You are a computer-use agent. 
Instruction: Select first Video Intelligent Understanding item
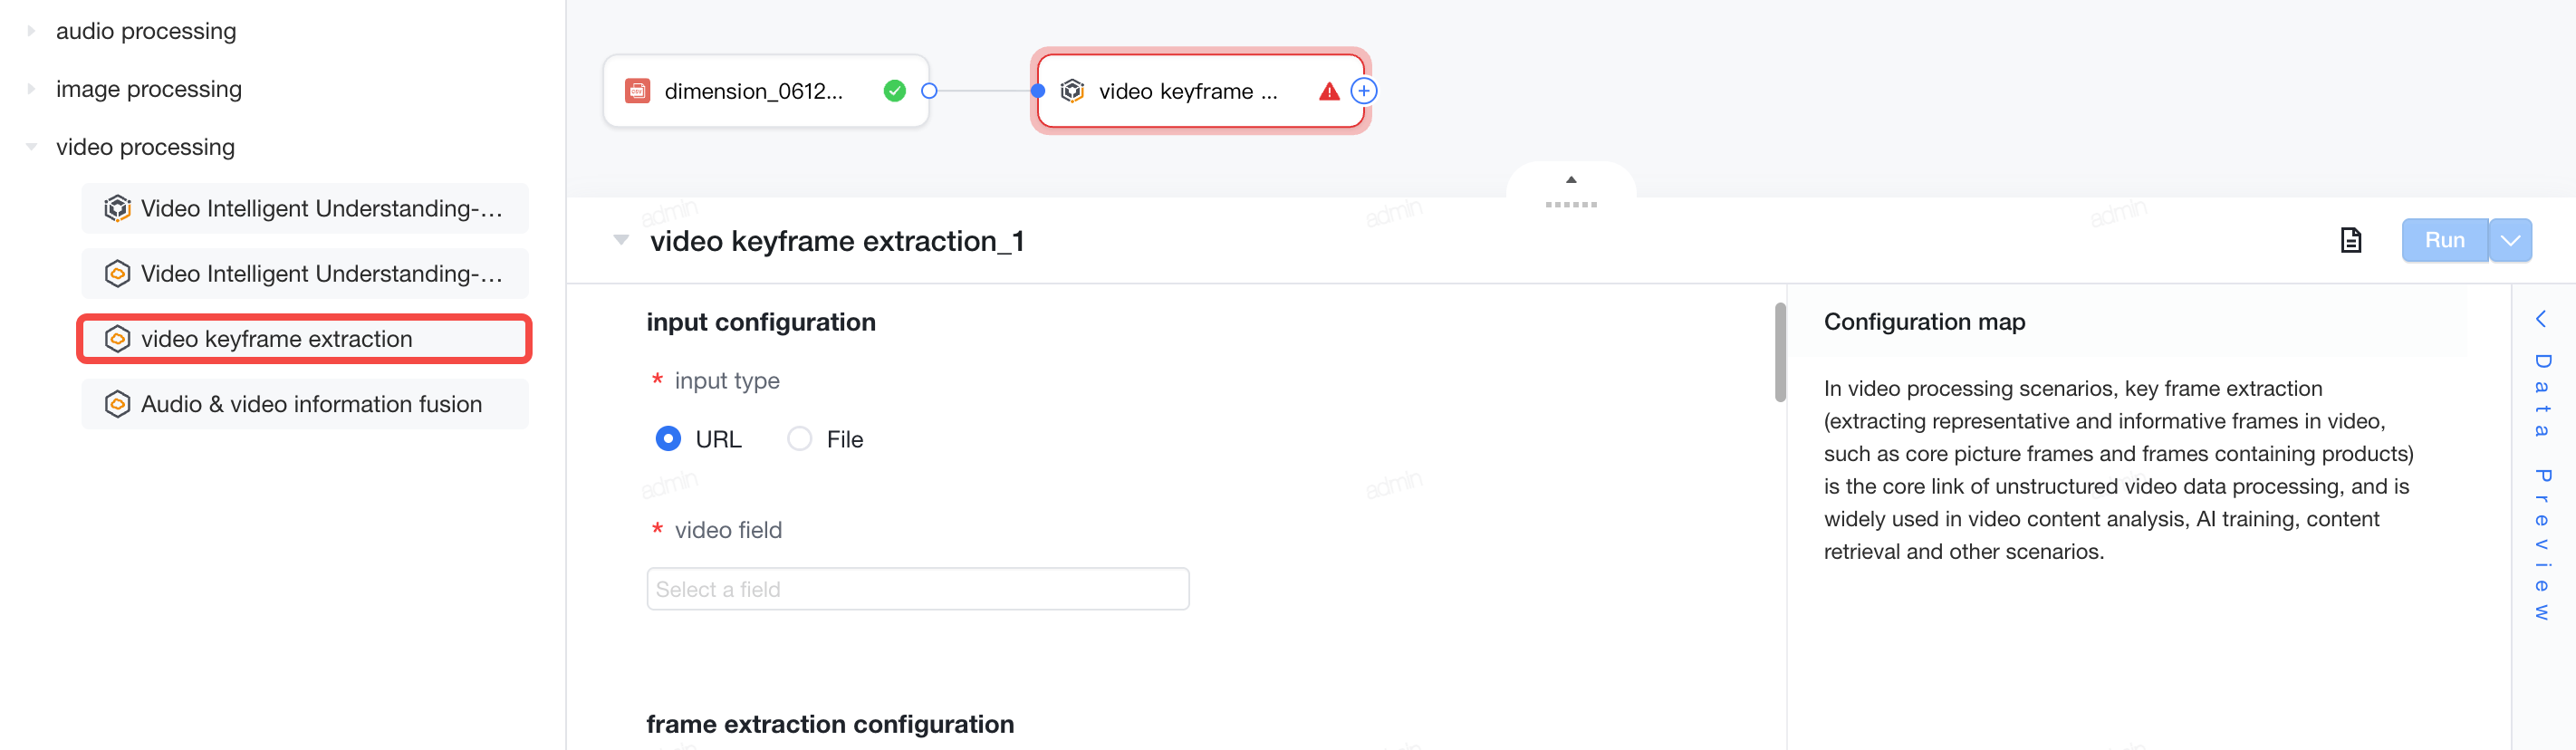click(304, 208)
